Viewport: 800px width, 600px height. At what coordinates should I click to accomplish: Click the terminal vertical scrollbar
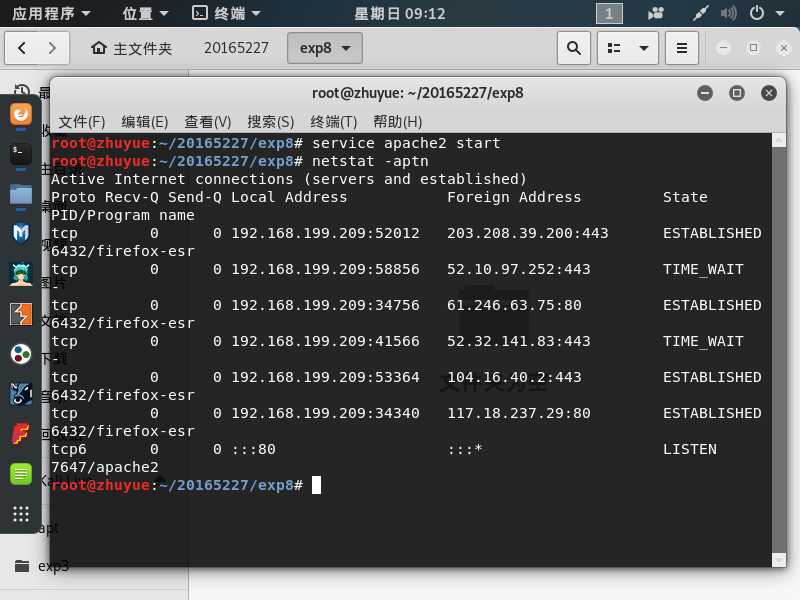pos(779,350)
